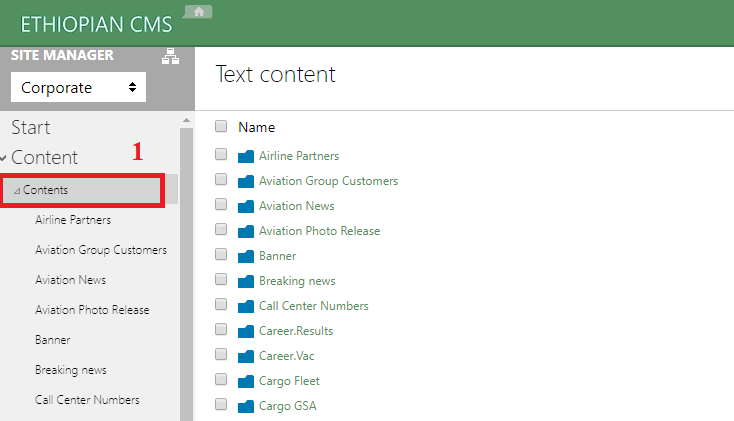734x421 pixels.
Task: Click the folder icon next to Airline Partners
Action: coord(246,156)
